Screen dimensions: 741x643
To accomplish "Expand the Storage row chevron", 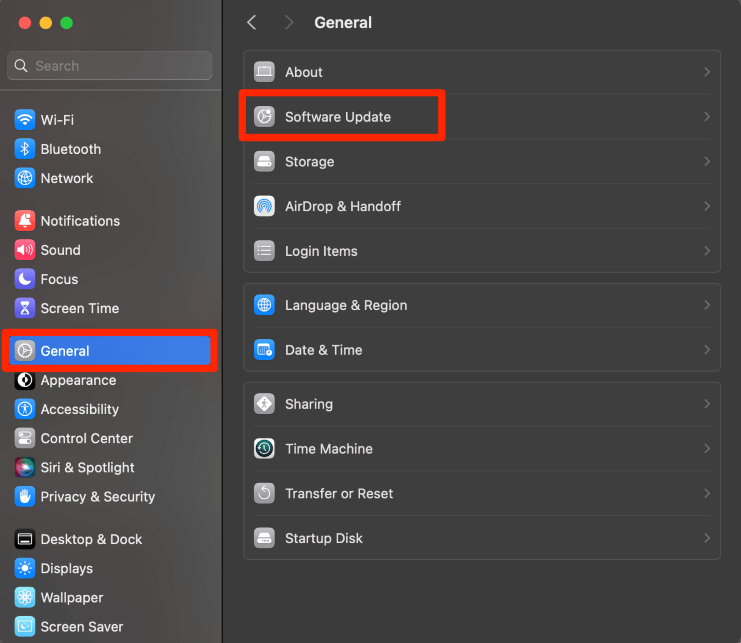I will [707, 161].
